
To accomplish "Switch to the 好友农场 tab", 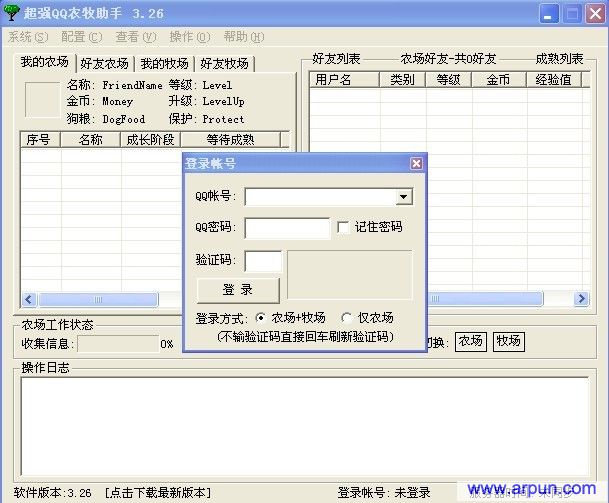I will pos(104,64).
